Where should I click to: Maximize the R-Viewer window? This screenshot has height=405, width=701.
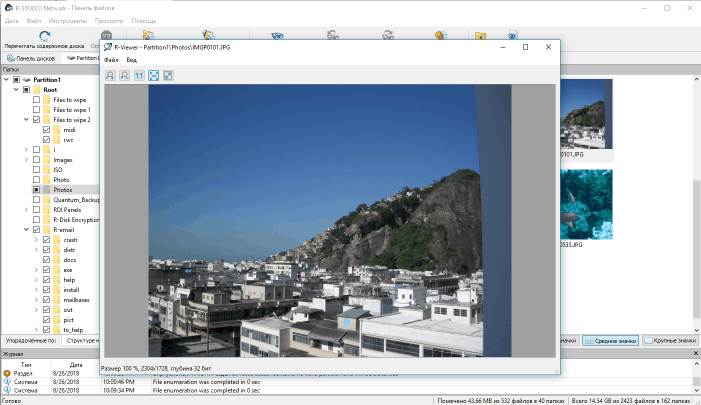coord(525,47)
